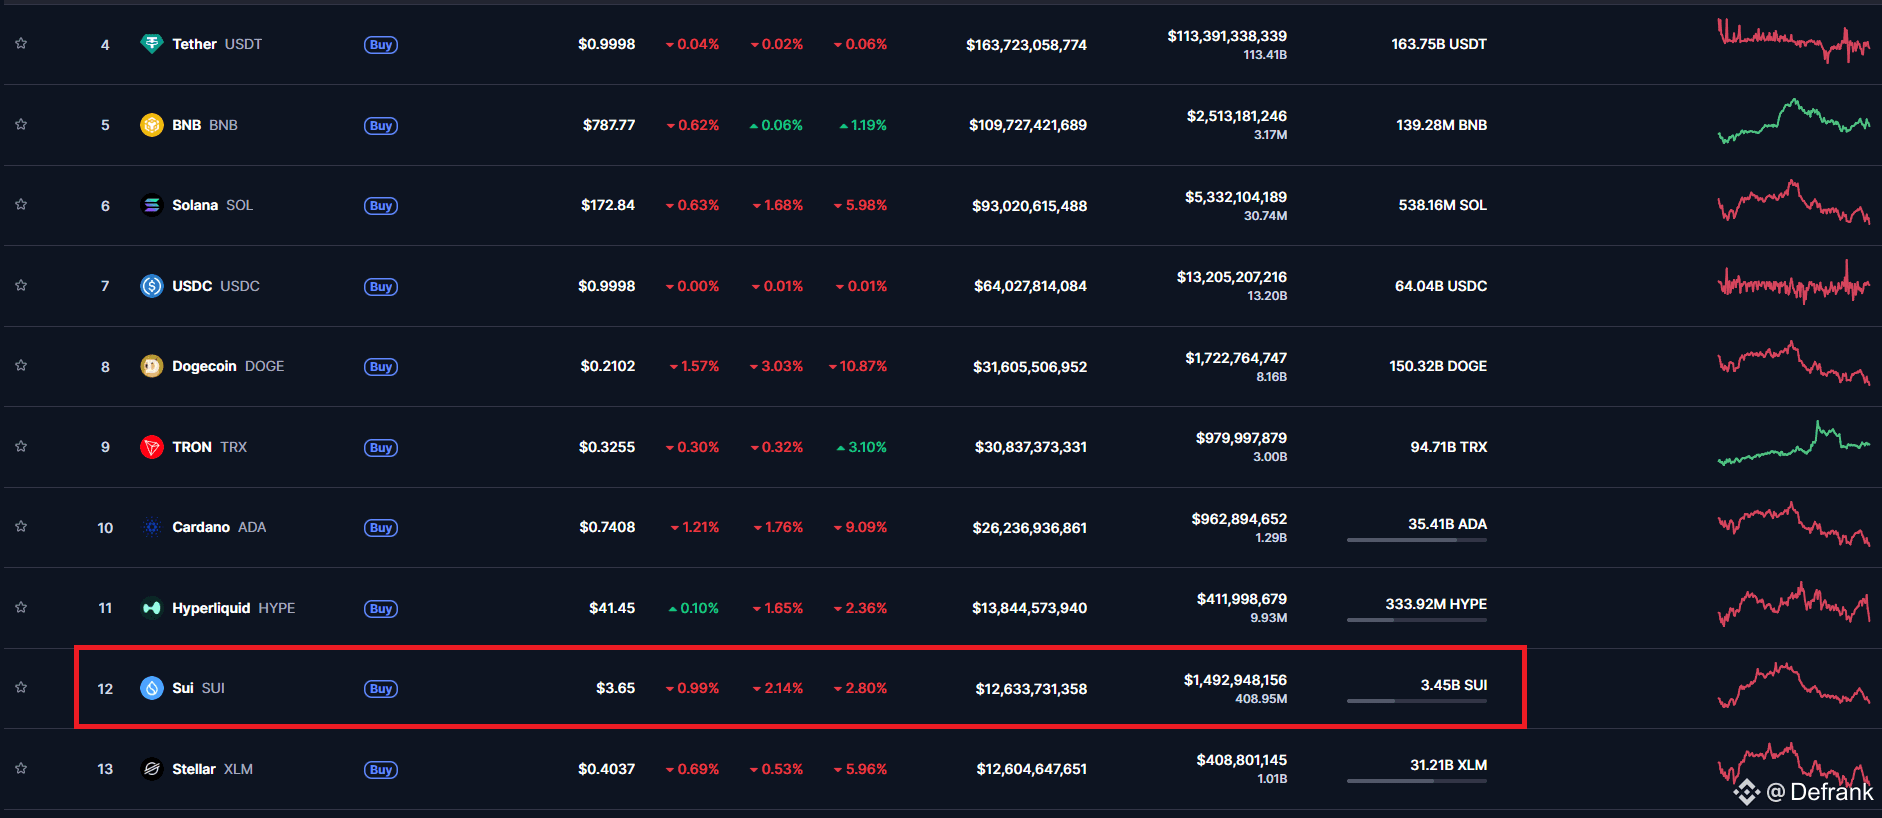This screenshot has width=1882, height=818.
Task: Open the BNB 7-day sparkline chart
Action: coord(1794,122)
